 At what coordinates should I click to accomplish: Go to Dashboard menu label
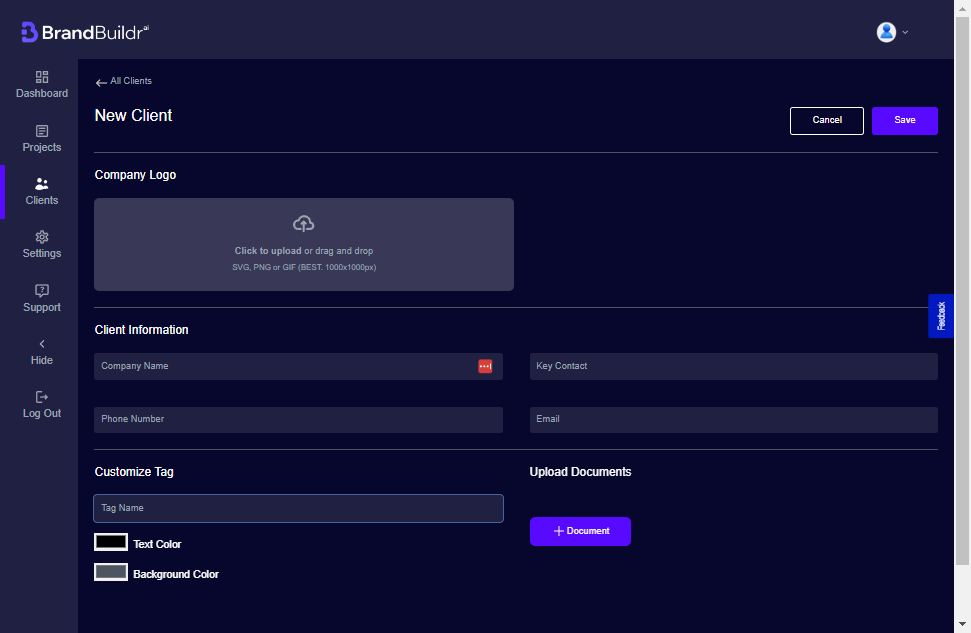pos(41,94)
